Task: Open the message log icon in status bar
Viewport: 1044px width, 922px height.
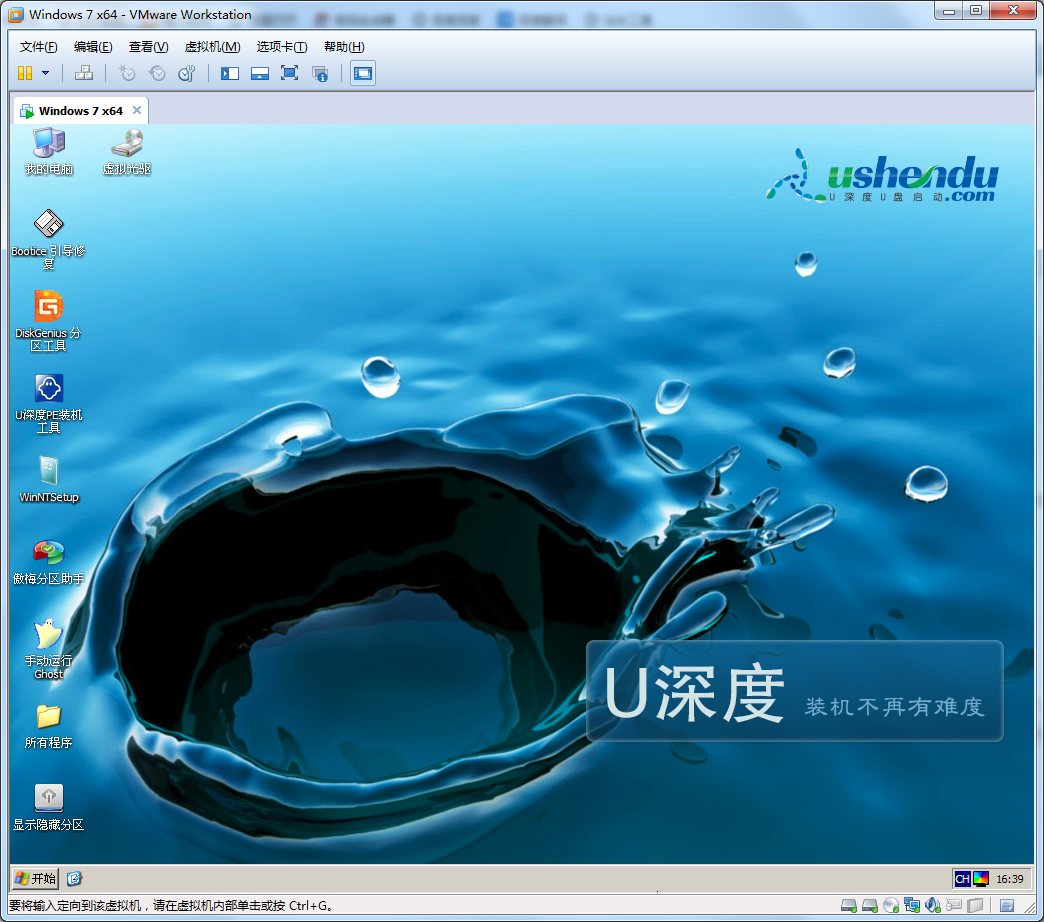Action: pyautogui.click(x=1007, y=906)
